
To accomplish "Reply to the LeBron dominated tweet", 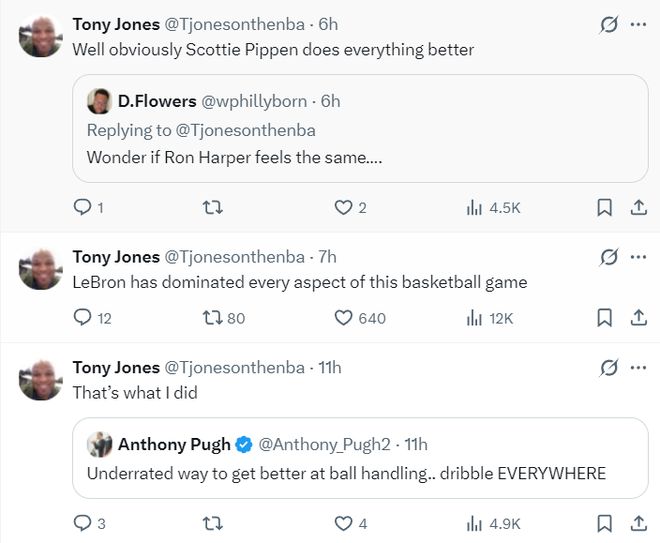I will coord(83,318).
